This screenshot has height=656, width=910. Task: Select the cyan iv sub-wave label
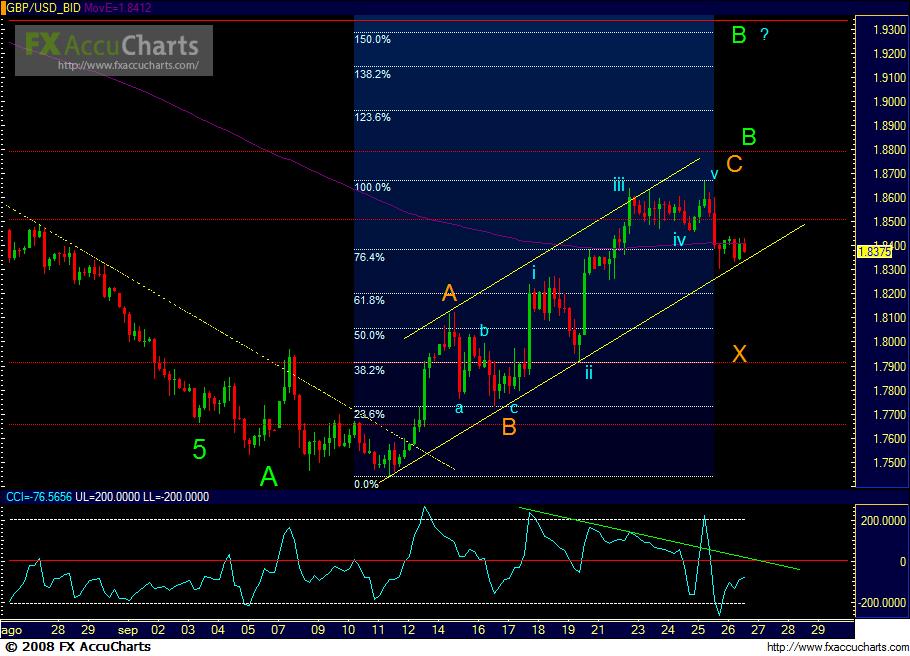coord(679,240)
